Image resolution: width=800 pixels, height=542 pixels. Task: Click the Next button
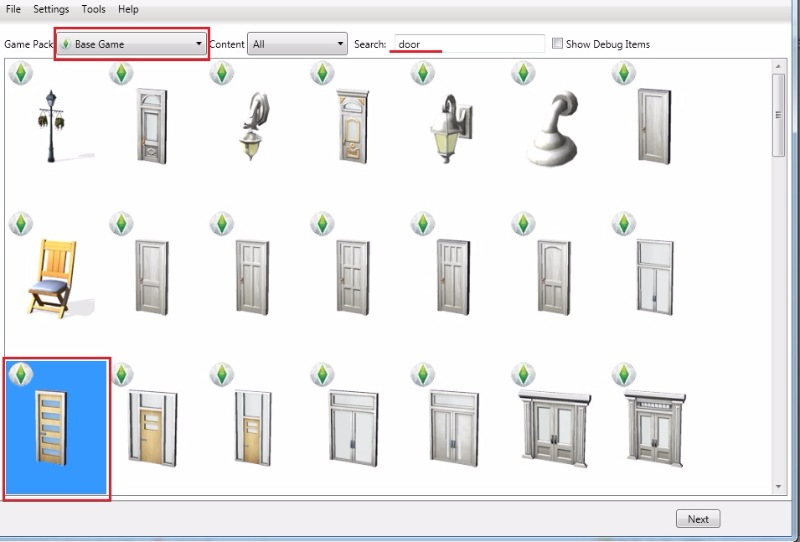point(698,519)
